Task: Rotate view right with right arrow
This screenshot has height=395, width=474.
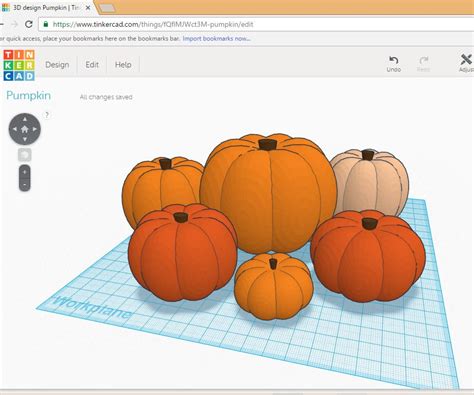Action: pyautogui.click(x=35, y=129)
